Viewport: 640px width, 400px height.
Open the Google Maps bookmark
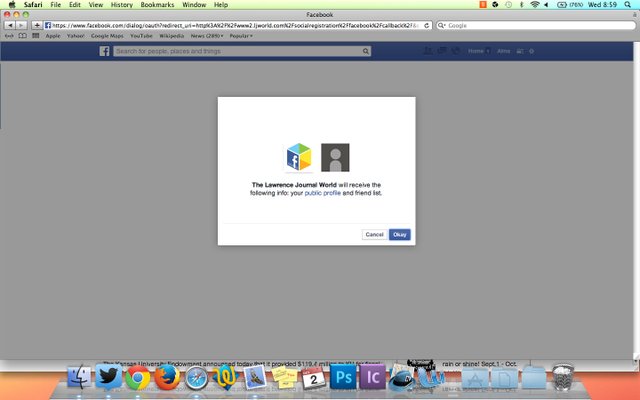pyautogui.click(x=107, y=36)
